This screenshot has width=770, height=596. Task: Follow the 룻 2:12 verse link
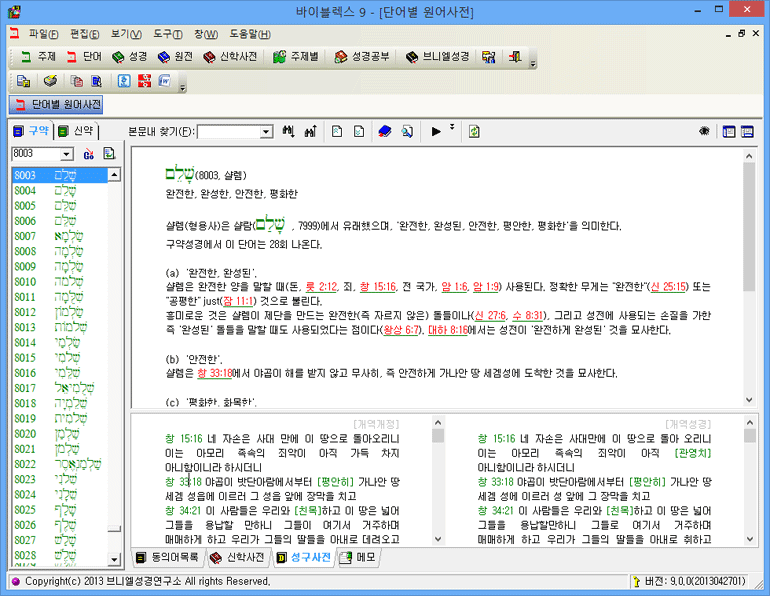(321, 287)
